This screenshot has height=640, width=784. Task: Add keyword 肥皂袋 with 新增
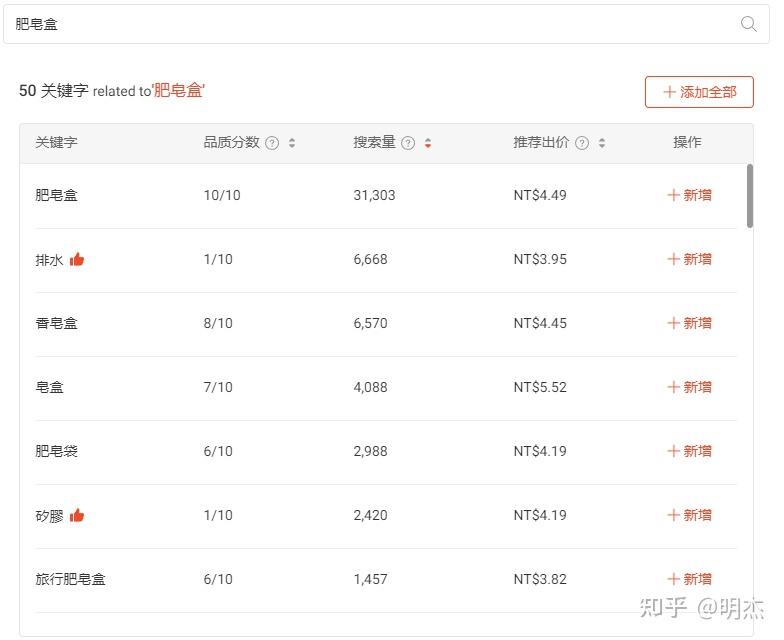(689, 451)
